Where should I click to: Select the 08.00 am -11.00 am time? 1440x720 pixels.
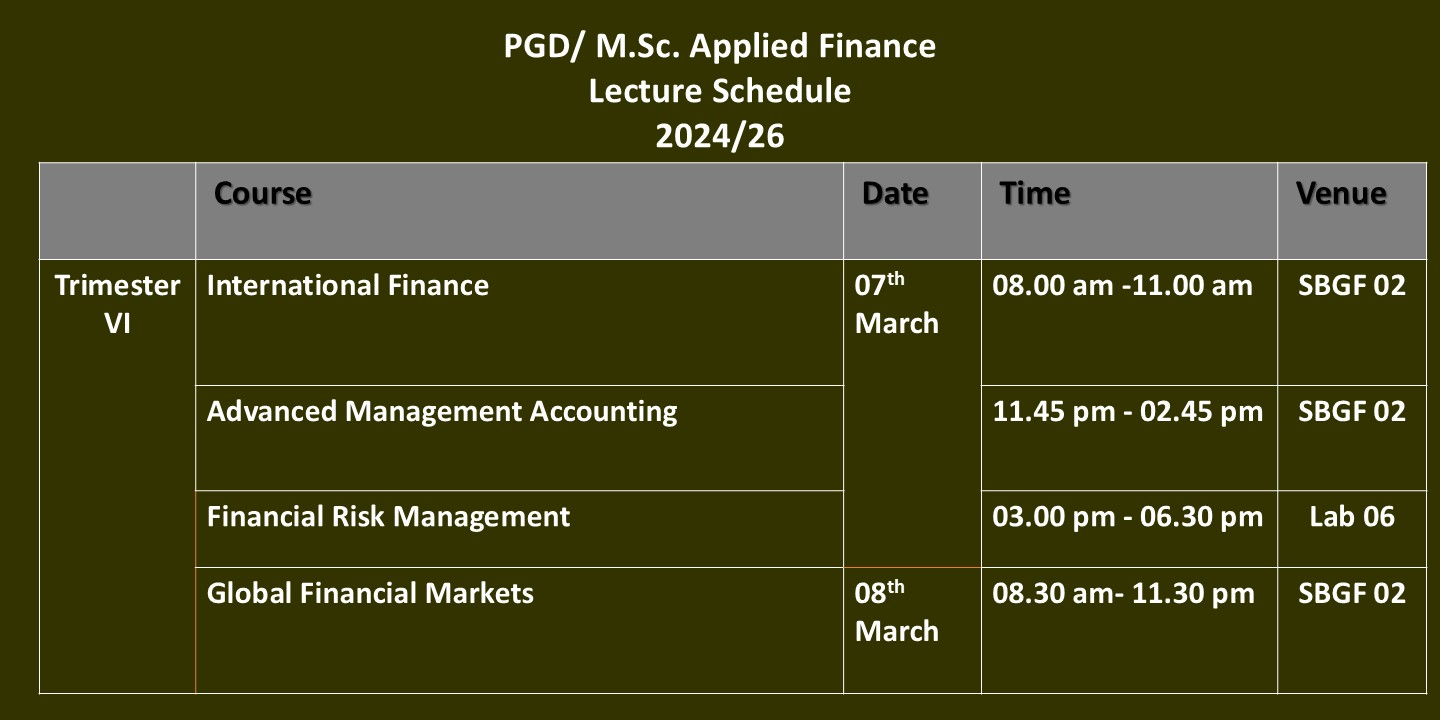tap(1122, 286)
